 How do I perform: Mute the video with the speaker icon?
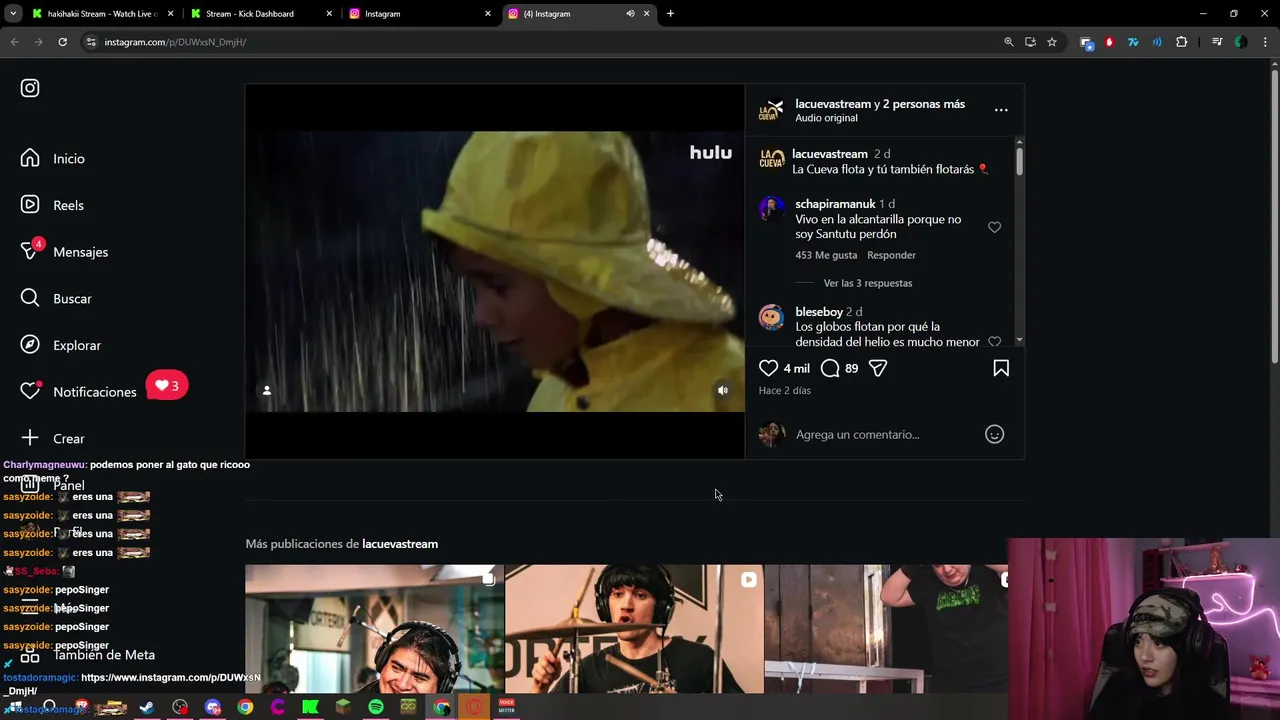pyautogui.click(x=723, y=390)
